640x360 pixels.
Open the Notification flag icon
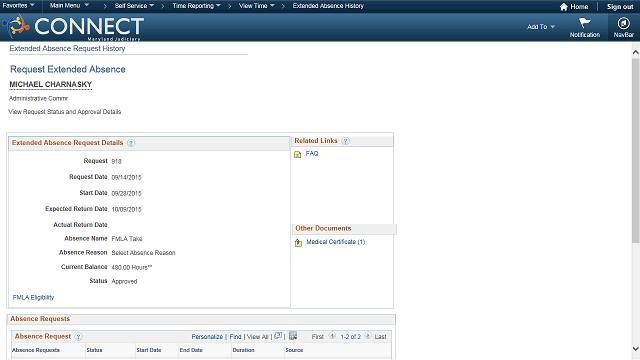(584, 23)
